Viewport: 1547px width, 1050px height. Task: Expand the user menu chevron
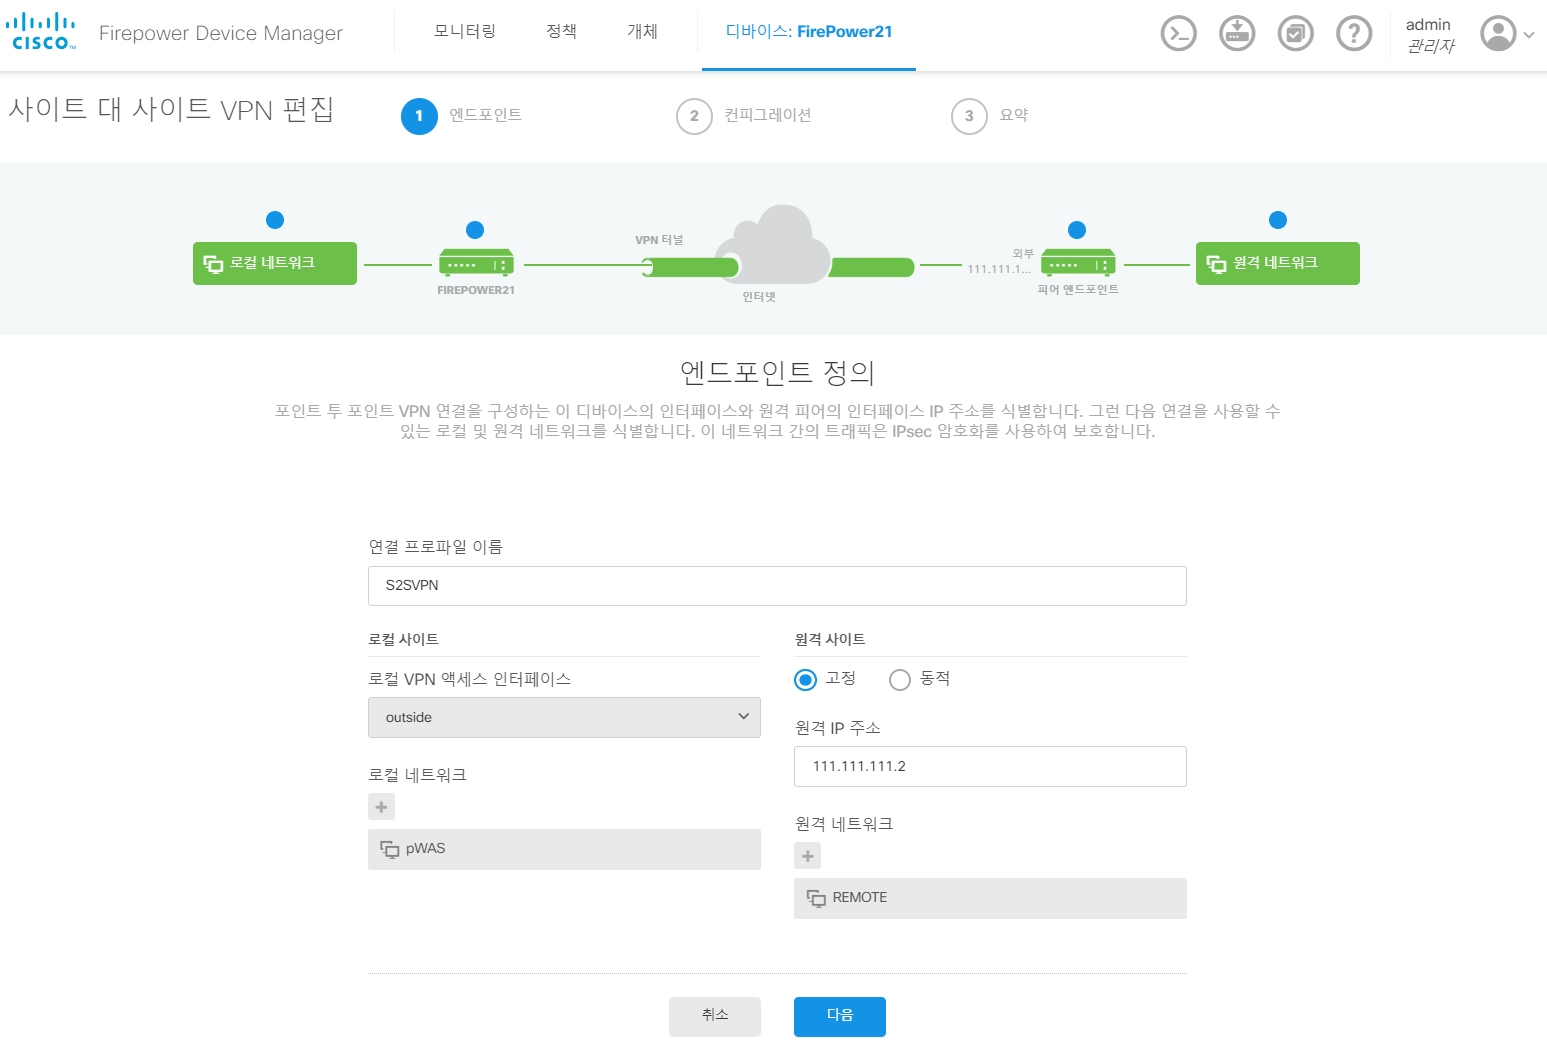click(x=1529, y=35)
